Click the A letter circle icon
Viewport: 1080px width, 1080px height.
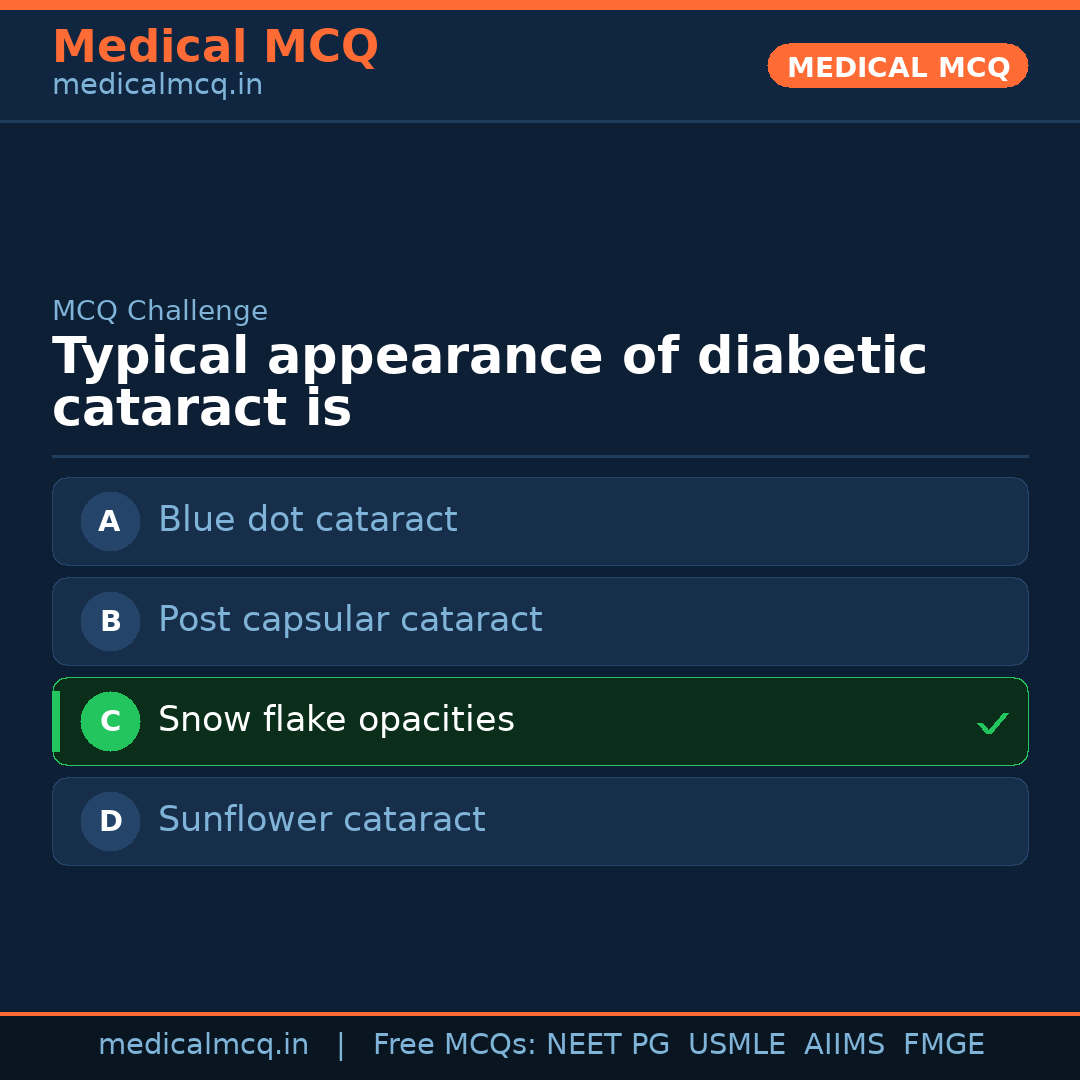(110, 521)
